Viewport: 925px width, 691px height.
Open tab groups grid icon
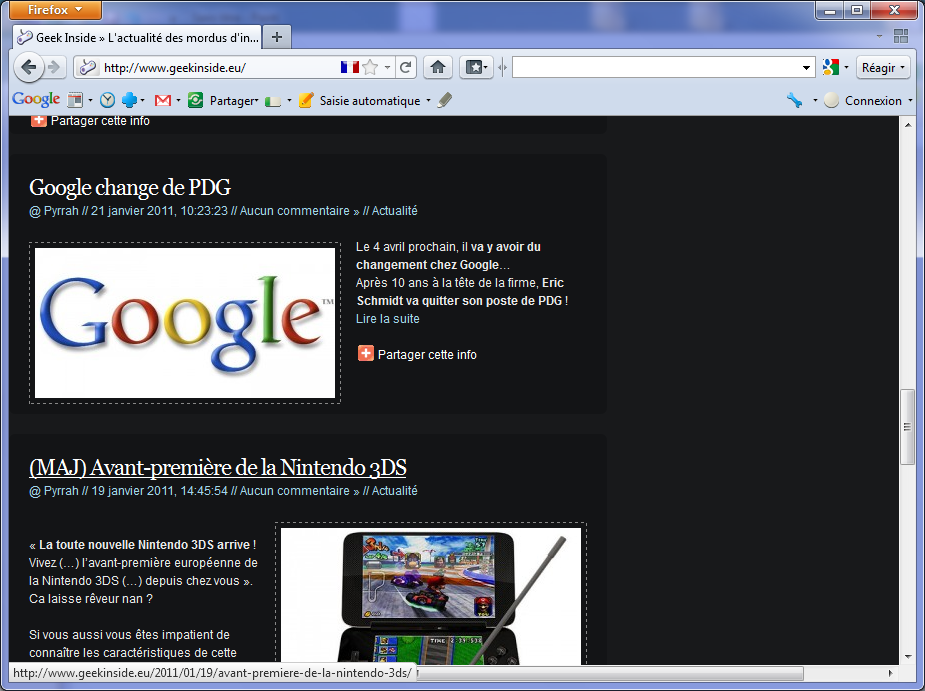coord(901,37)
